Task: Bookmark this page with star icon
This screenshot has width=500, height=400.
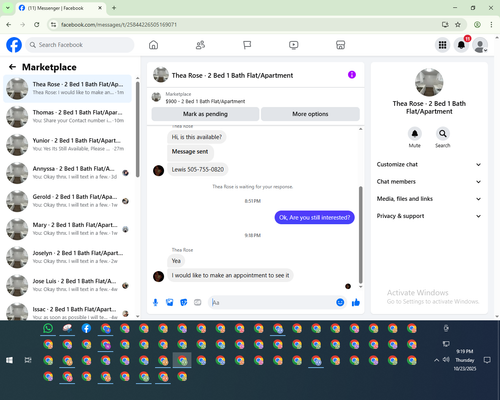Action: coord(458,25)
